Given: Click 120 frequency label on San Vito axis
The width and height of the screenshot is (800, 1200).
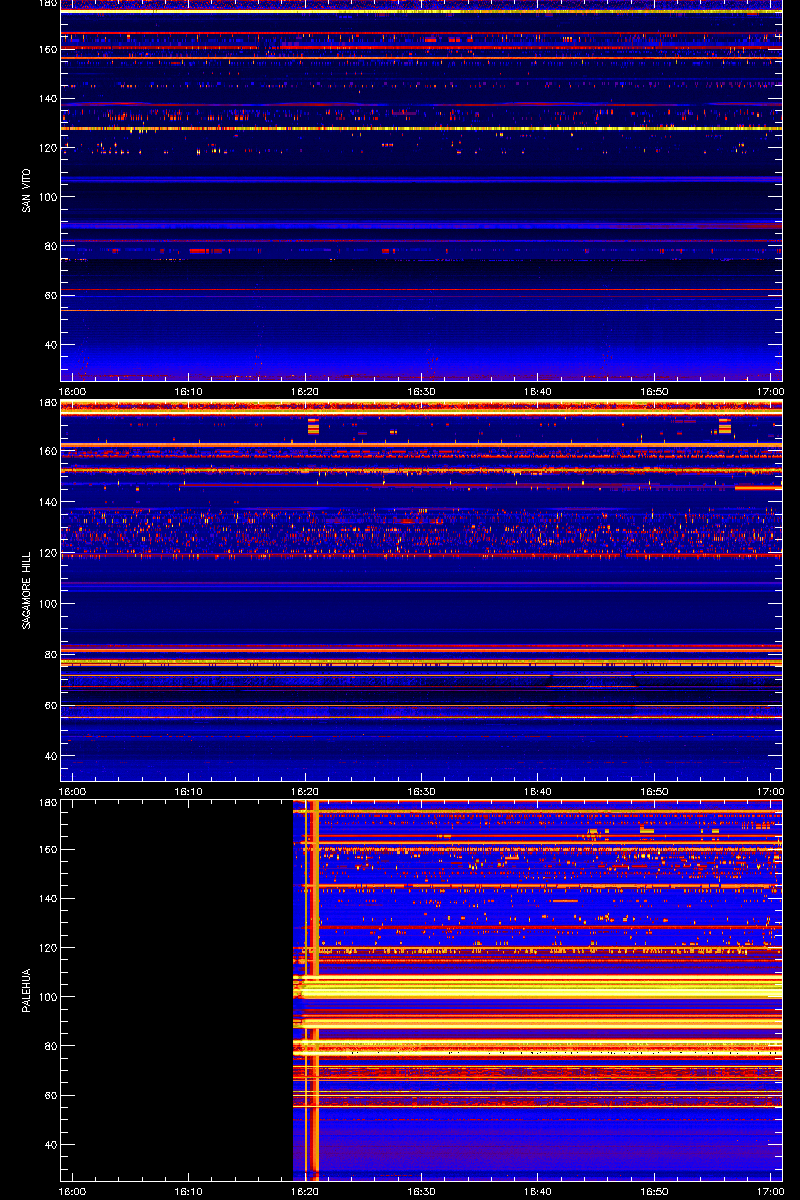Looking at the screenshot, I should 48,147.
